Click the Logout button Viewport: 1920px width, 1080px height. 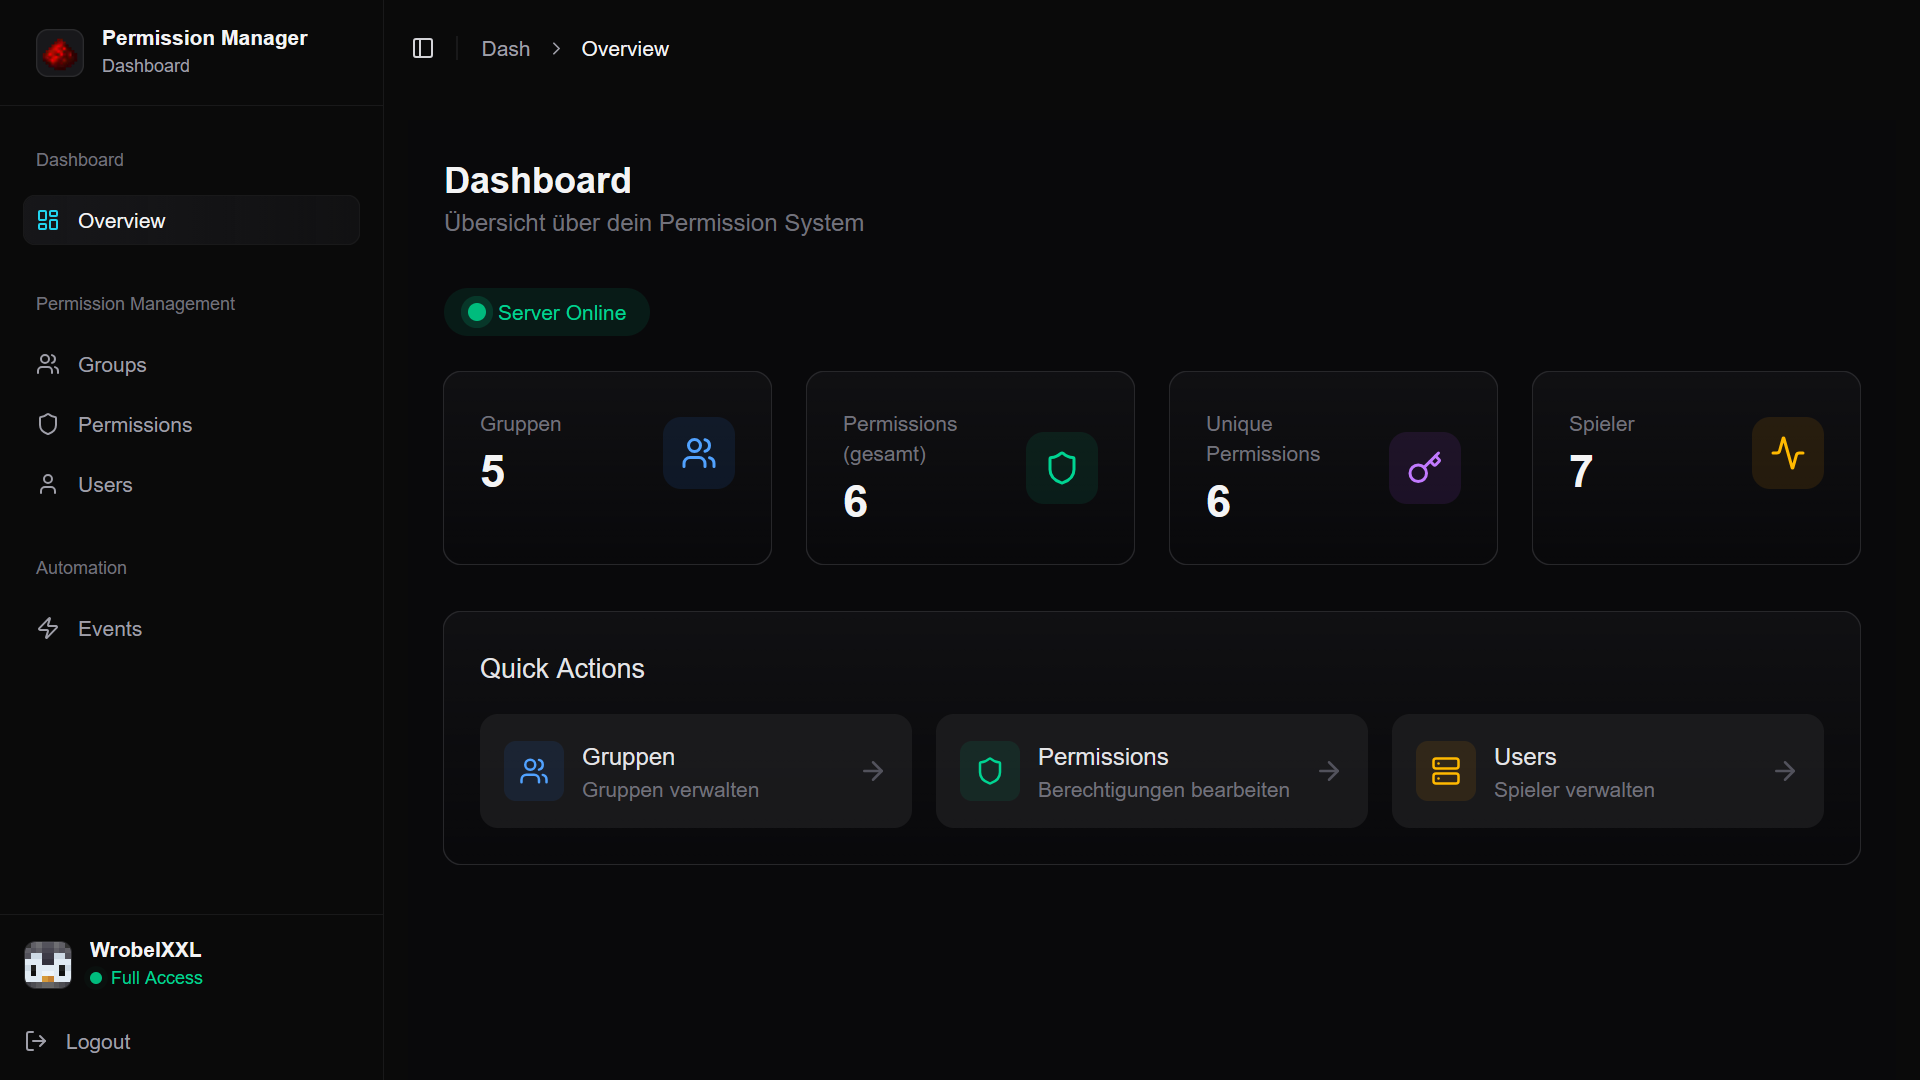77,1041
